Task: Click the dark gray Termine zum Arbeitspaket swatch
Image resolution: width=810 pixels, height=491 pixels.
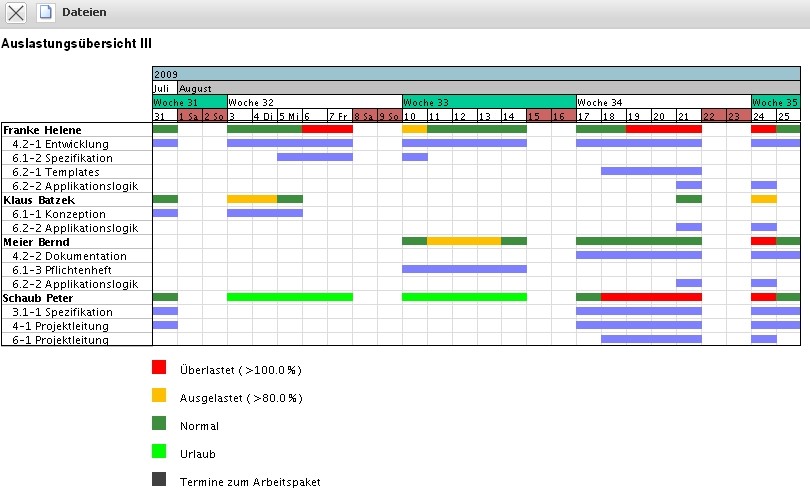Action: (x=159, y=480)
